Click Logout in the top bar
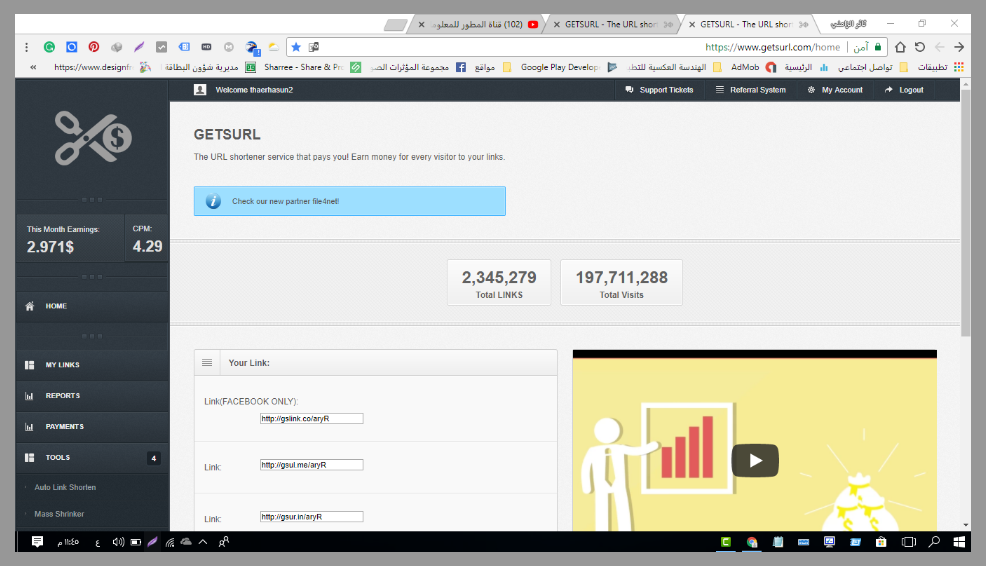986x566 pixels. coord(904,90)
